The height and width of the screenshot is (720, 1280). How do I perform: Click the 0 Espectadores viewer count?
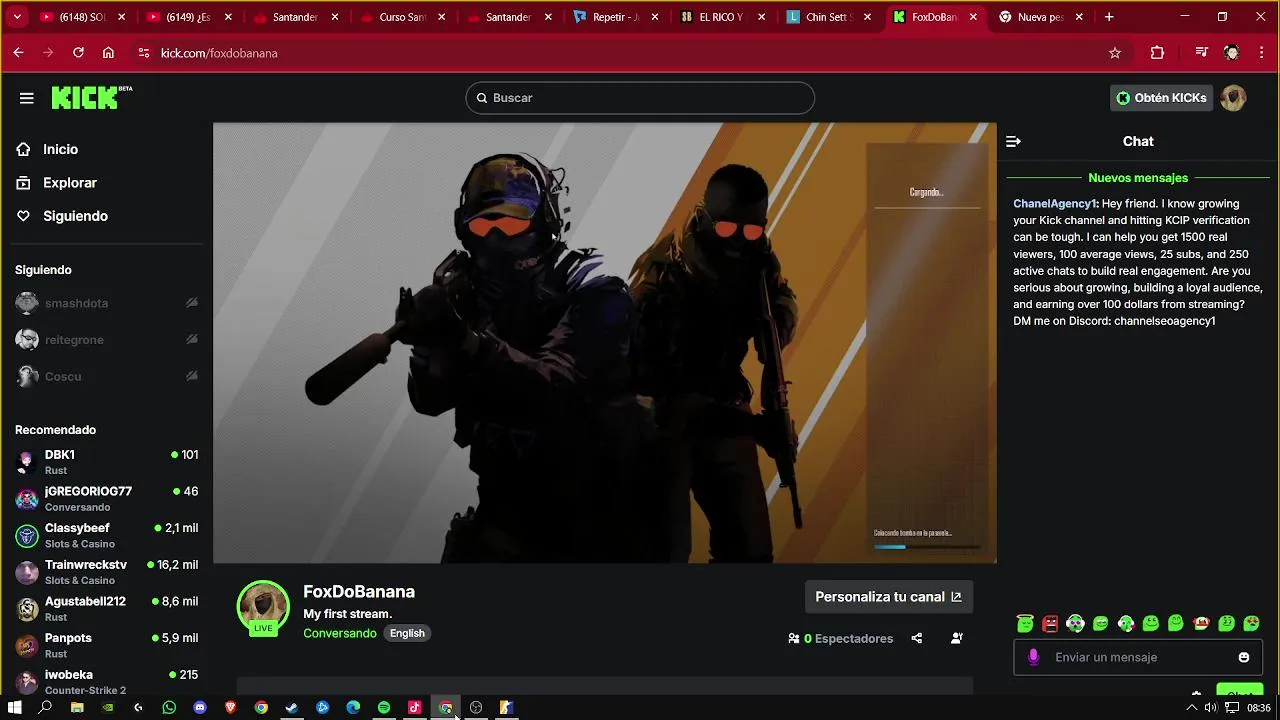pos(840,638)
